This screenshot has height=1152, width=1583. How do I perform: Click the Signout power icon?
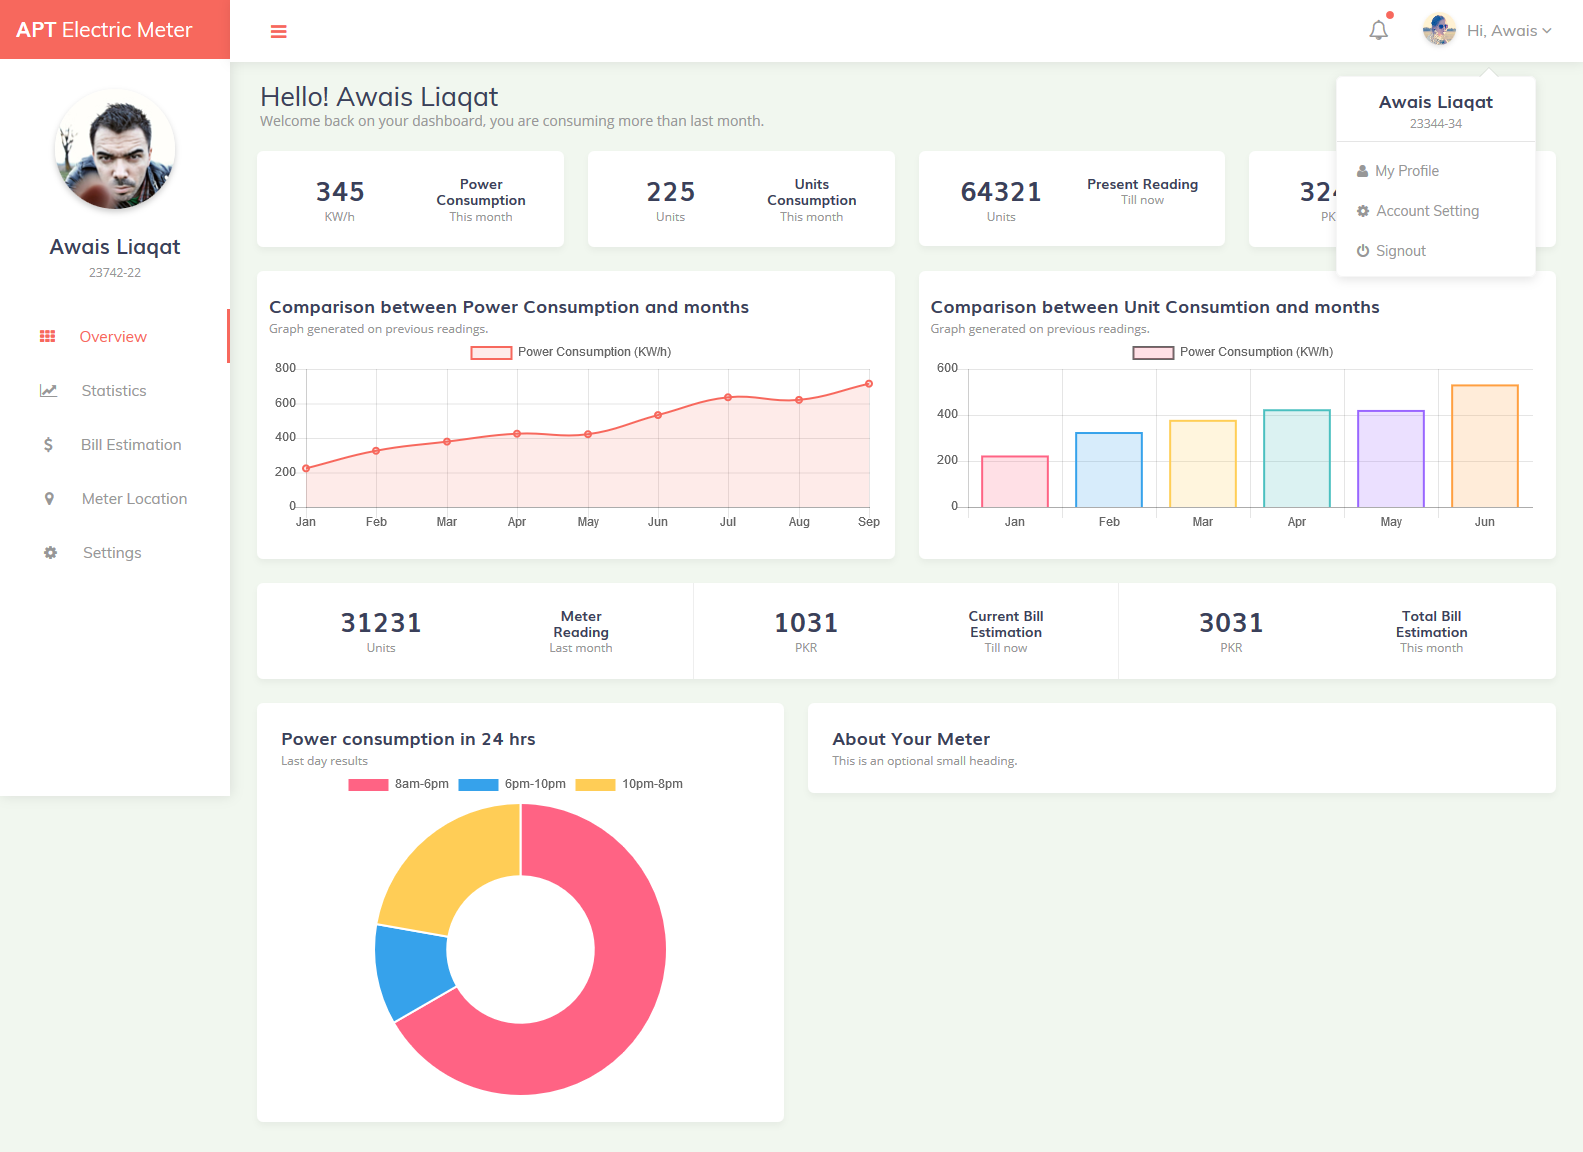(1363, 251)
